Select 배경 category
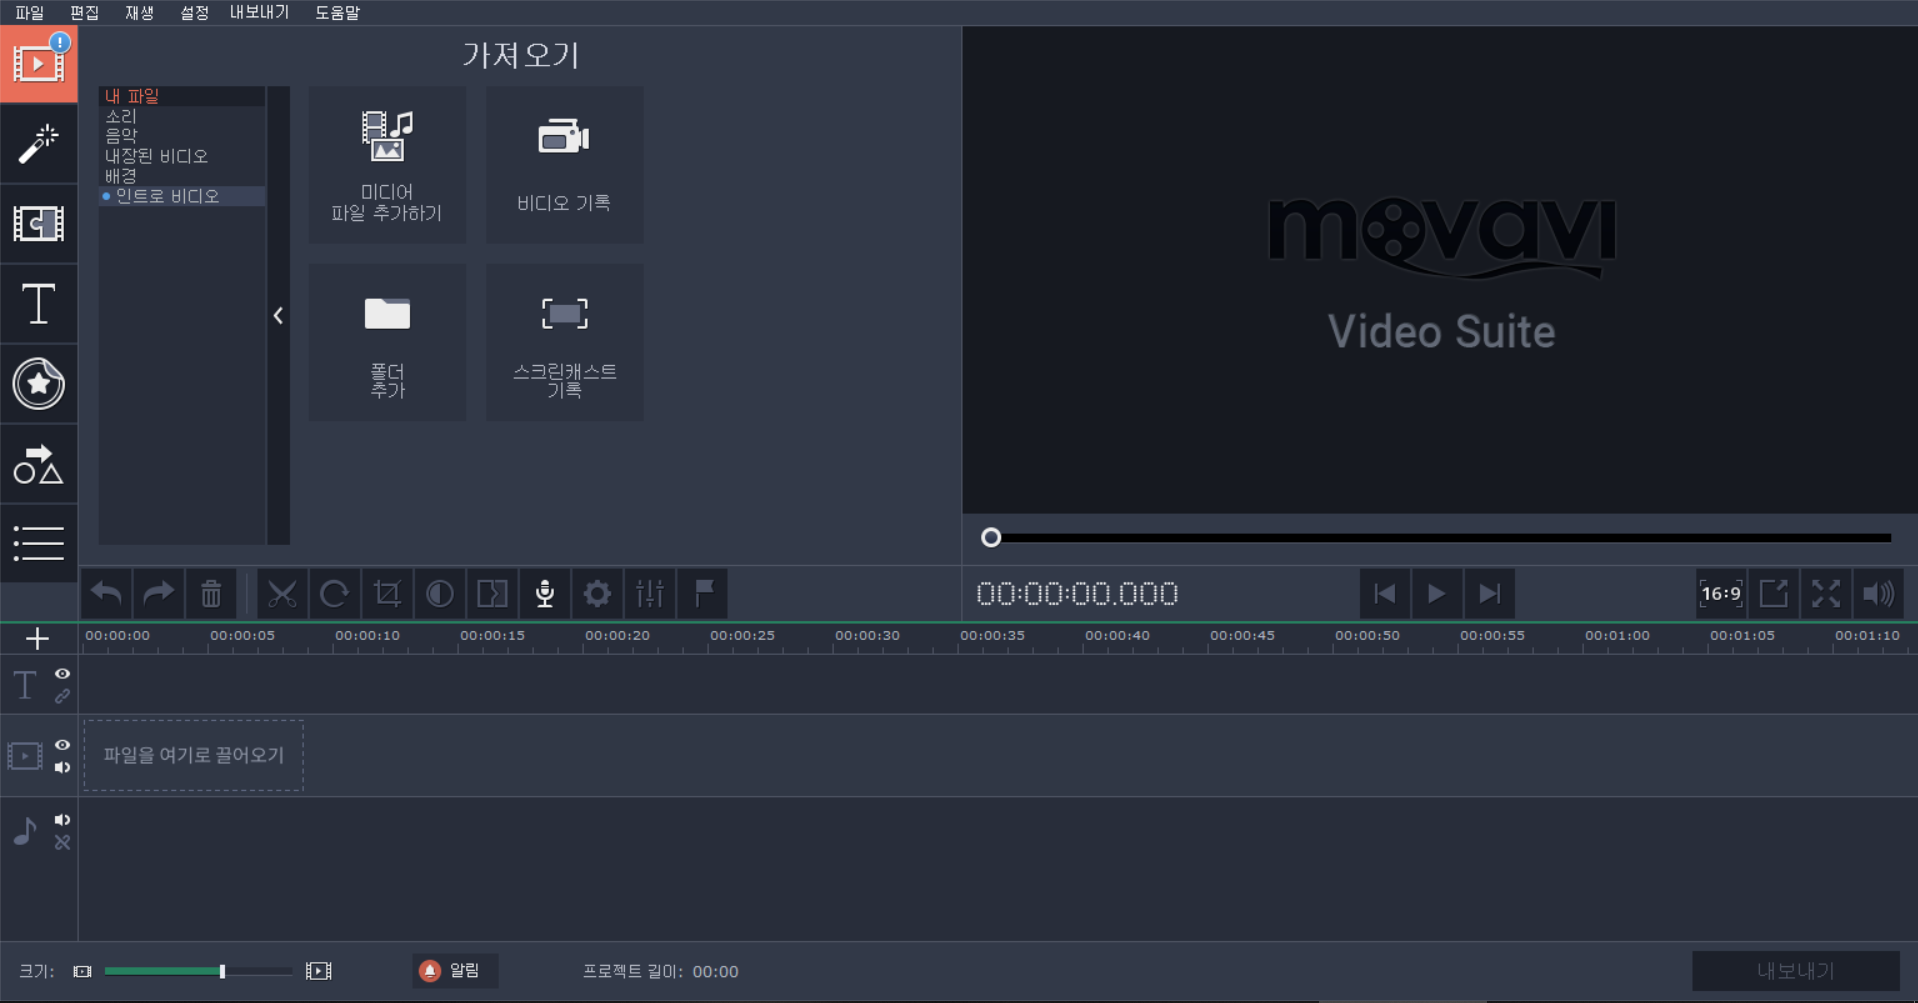1918x1003 pixels. coord(182,176)
